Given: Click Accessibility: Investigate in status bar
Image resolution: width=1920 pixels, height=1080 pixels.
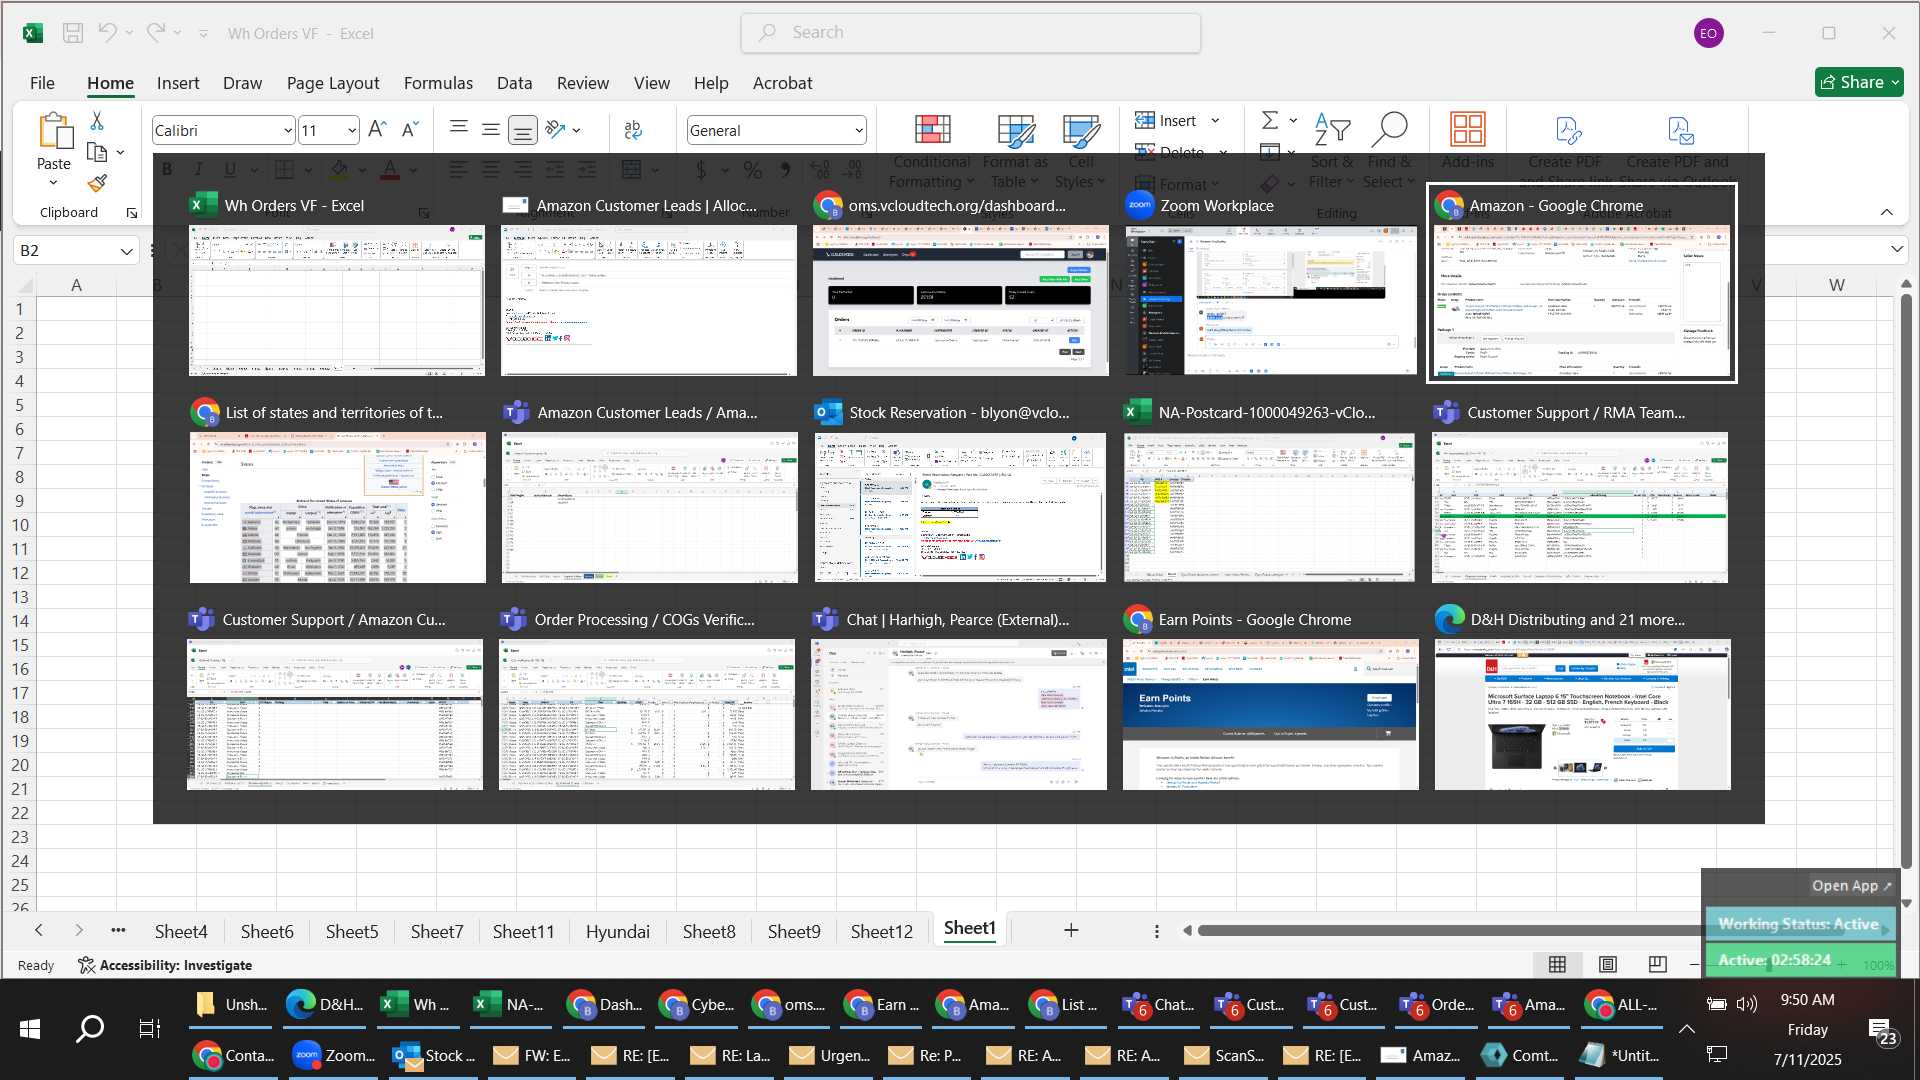Looking at the screenshot, I should [165, 965].
